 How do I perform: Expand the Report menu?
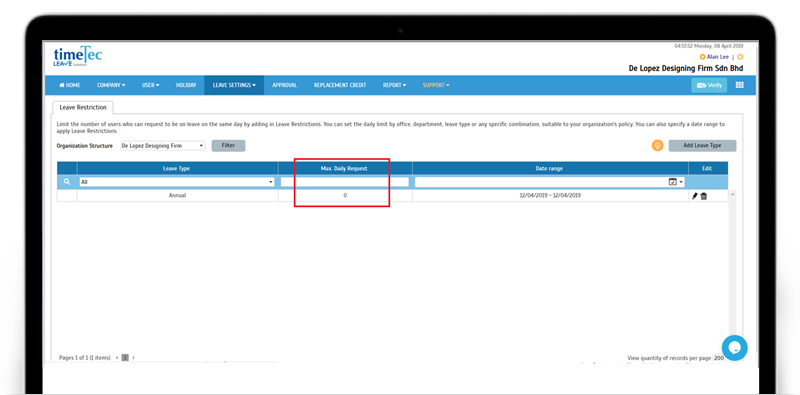click(x=394, y=85)
